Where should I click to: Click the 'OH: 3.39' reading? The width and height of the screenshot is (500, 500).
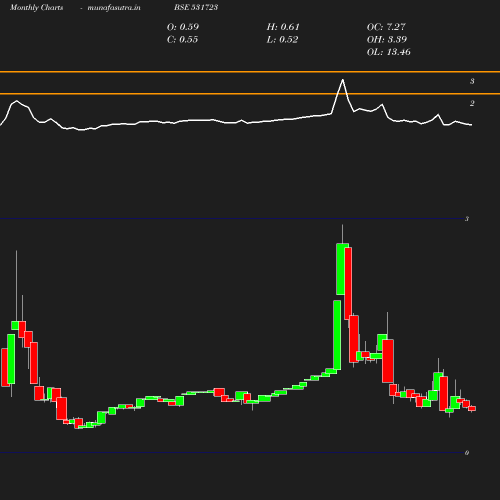pos(387,39)
